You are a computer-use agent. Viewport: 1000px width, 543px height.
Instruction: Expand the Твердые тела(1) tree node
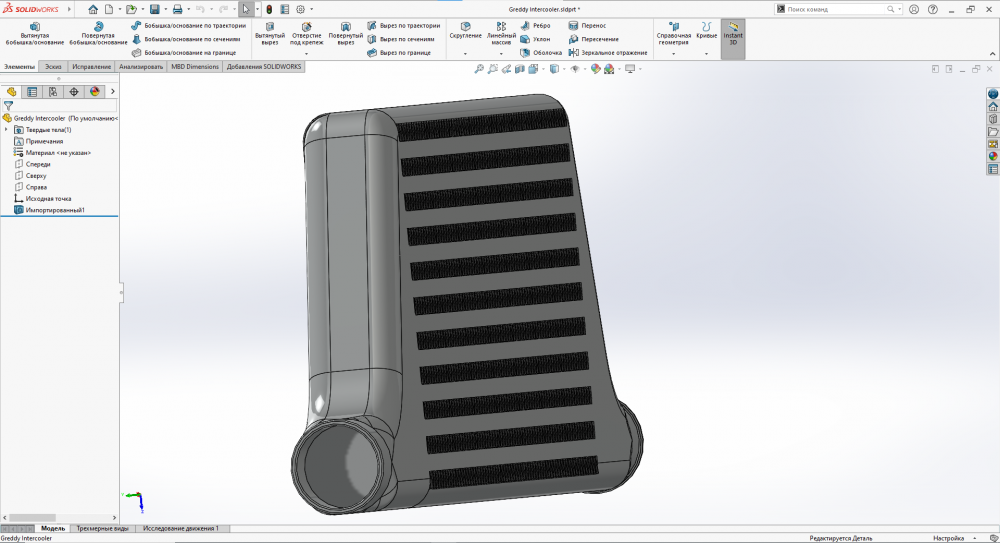pos(7,129)
